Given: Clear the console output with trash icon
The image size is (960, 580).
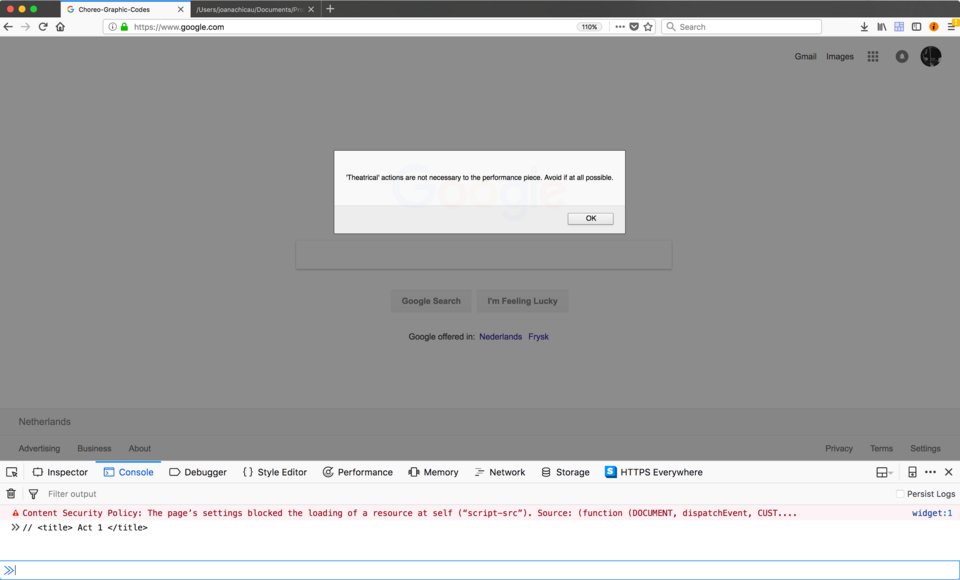Looking at the screenshot, I should coord(11,494).
